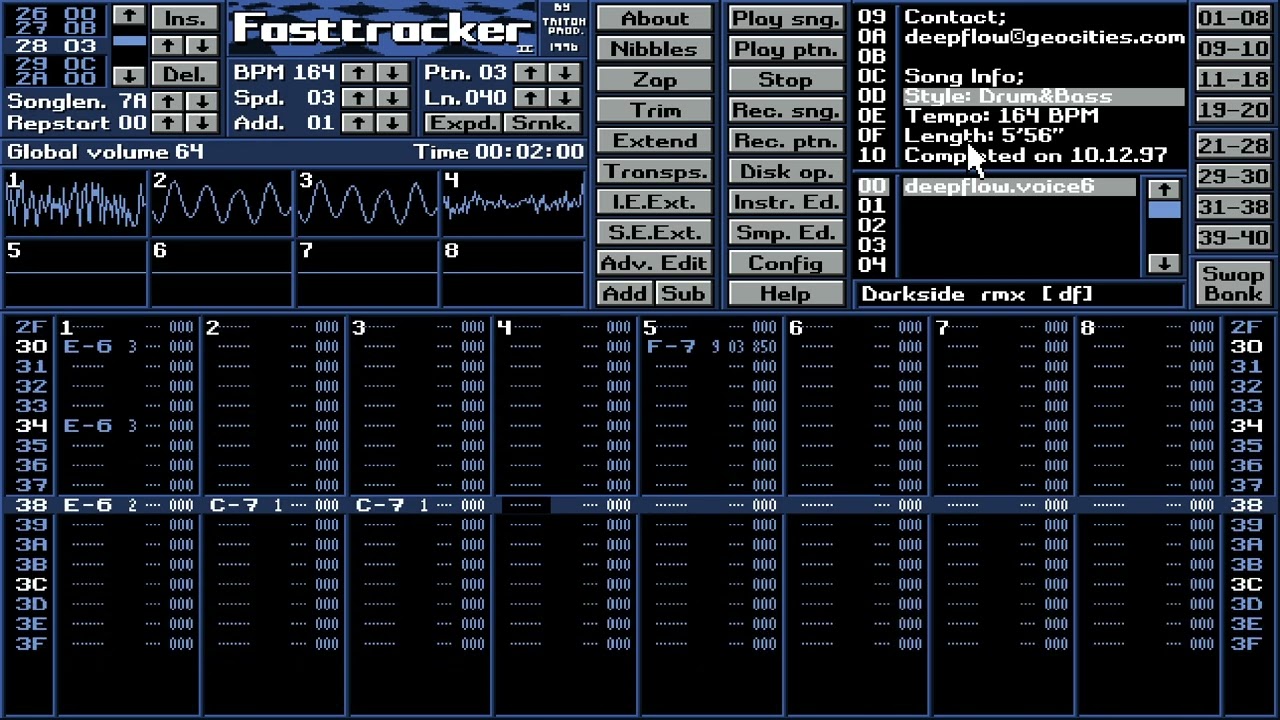
Task: Decrease the BPM value
Action: 393,73
